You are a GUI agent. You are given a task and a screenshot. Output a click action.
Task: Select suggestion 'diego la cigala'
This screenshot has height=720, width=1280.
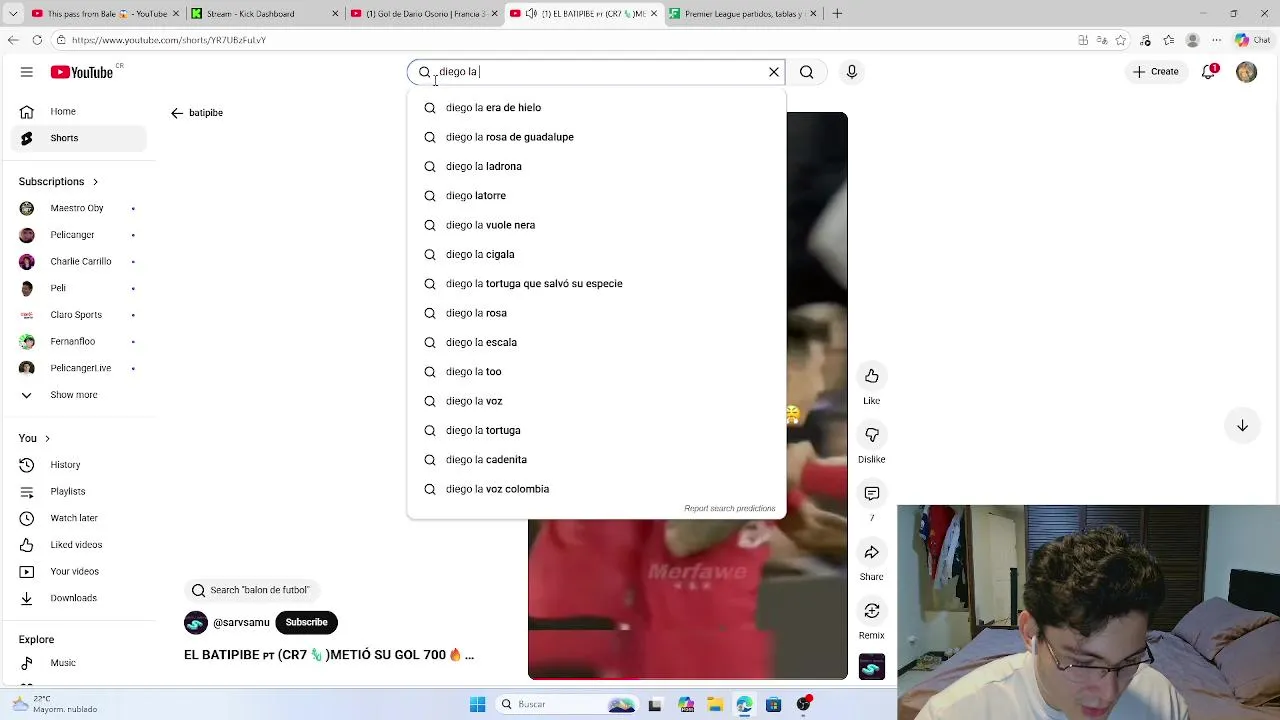(x=597, y=254)
